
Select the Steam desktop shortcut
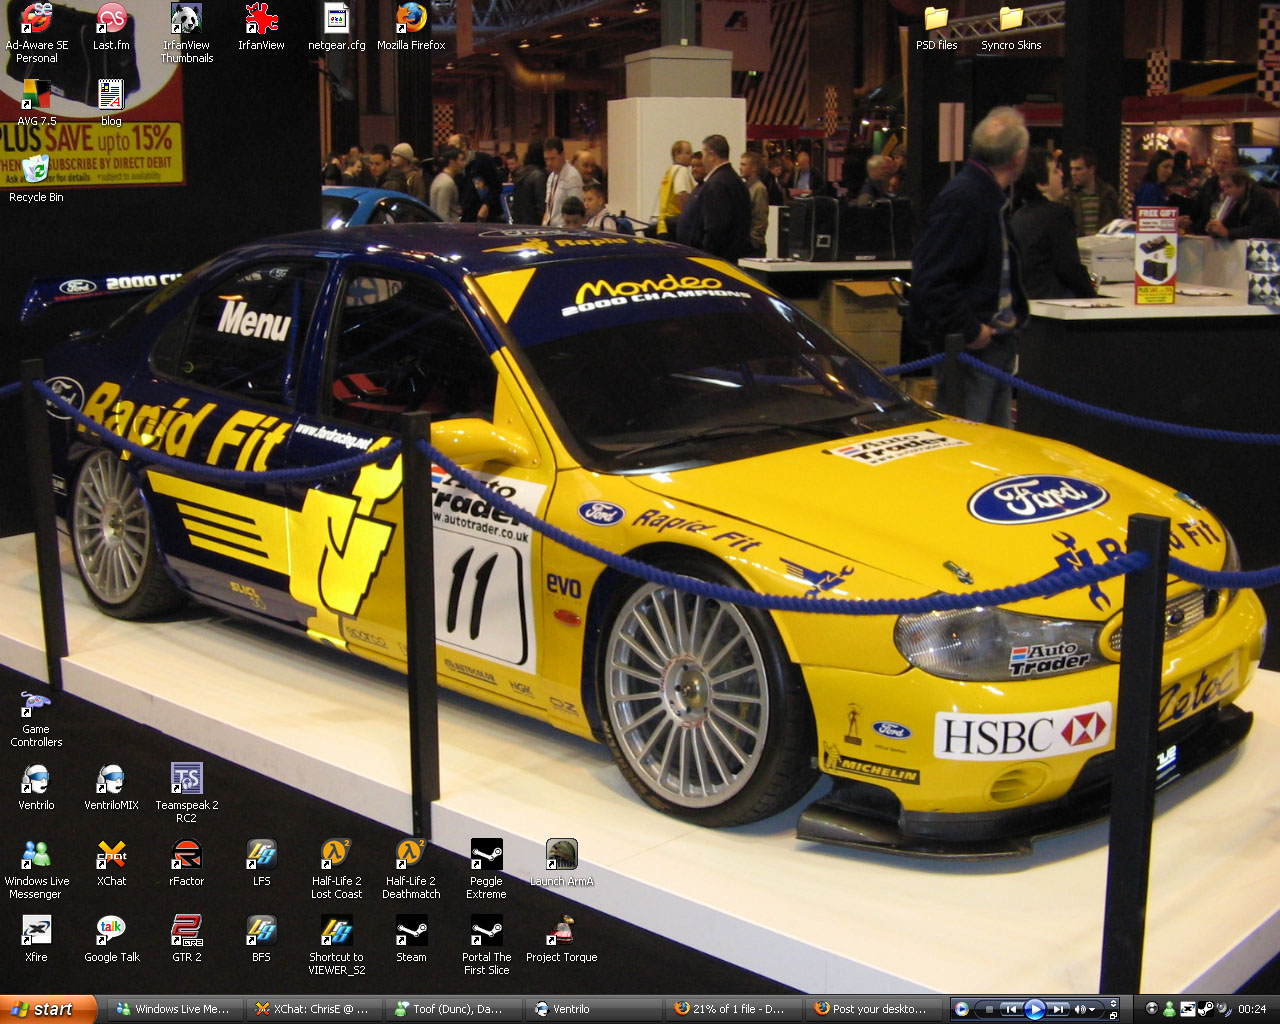click(411, 939)
